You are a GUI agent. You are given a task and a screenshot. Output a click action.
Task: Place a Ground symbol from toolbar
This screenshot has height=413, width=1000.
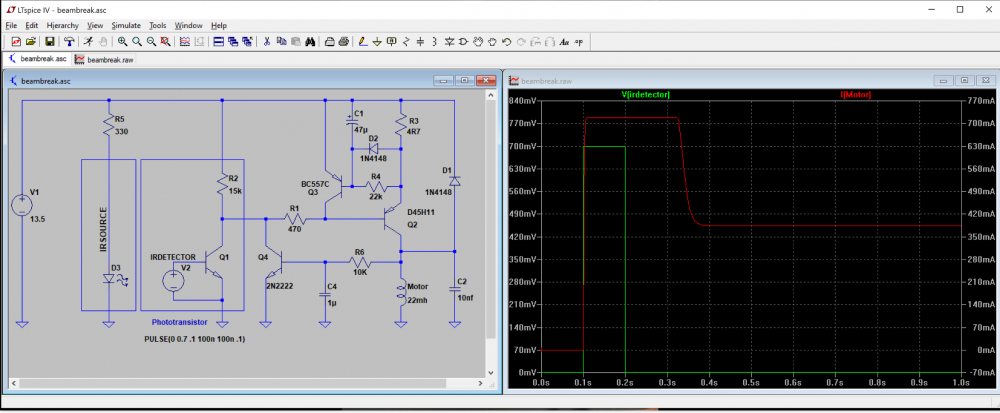377,41
